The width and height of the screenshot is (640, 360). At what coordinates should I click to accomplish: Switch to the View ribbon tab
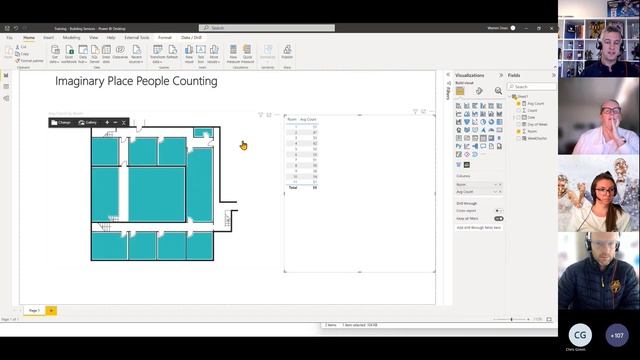pyautogui.click(x=93, y=38)
